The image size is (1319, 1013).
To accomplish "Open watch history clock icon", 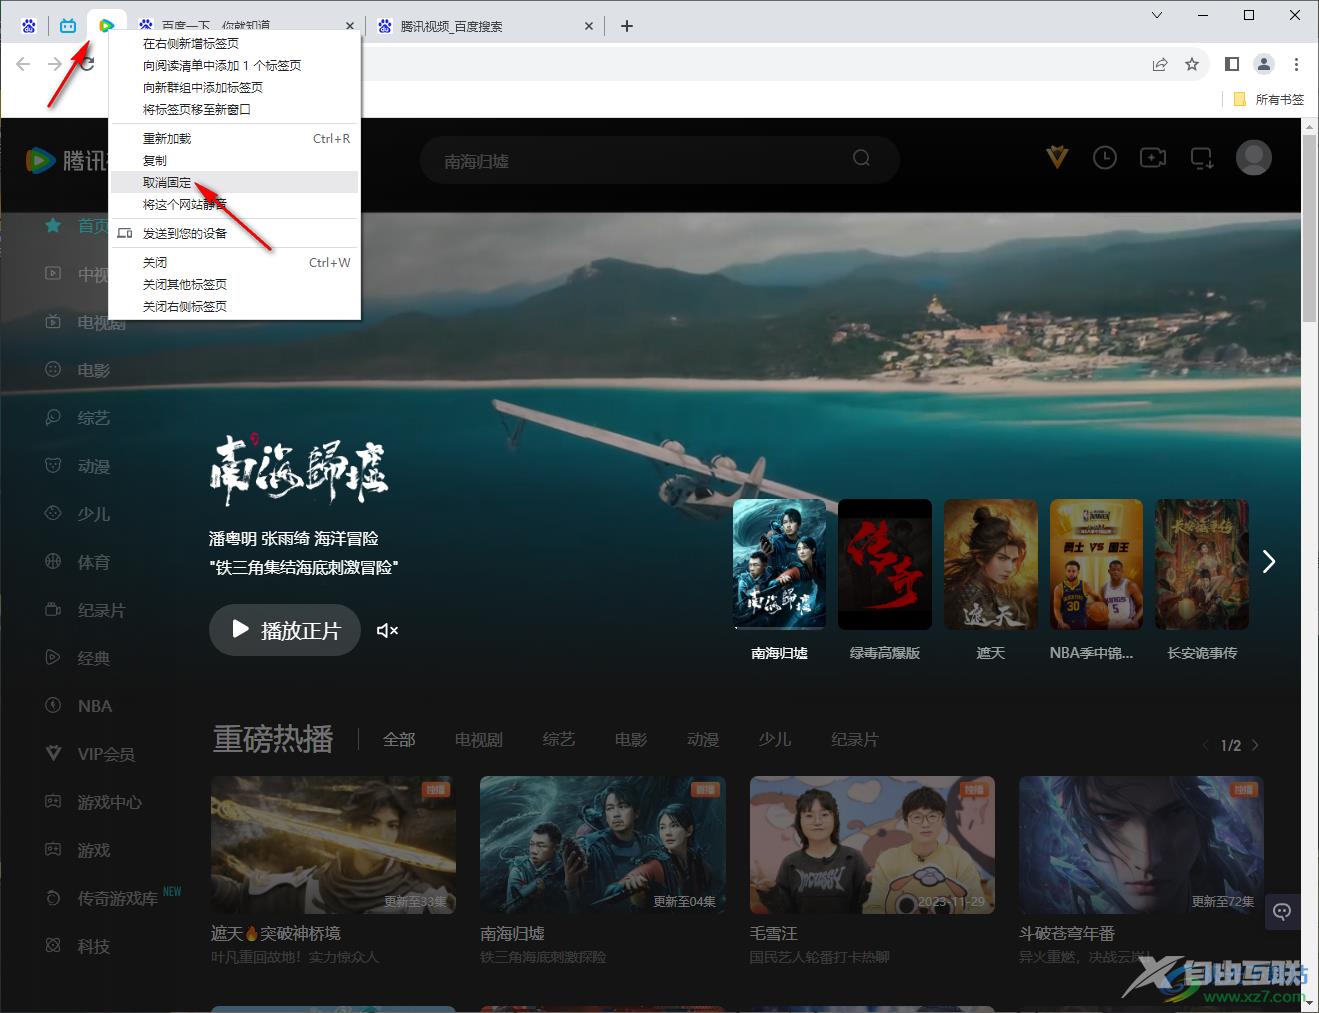I will point(1105,157).
